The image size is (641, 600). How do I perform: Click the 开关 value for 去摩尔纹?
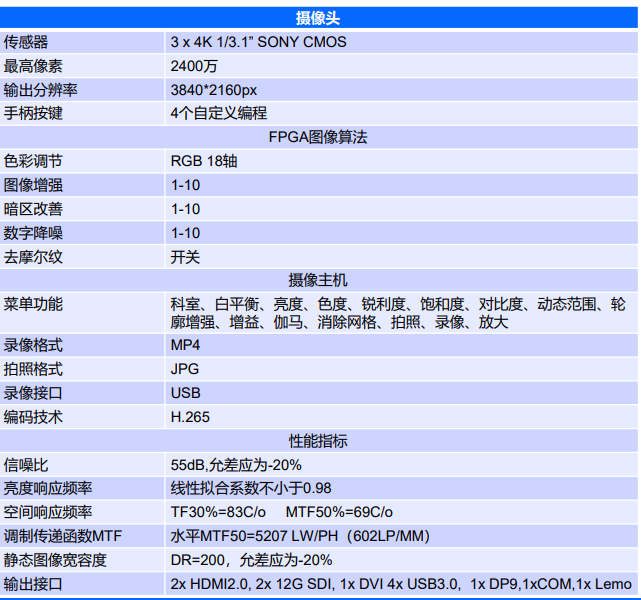(x=186, y=257)
